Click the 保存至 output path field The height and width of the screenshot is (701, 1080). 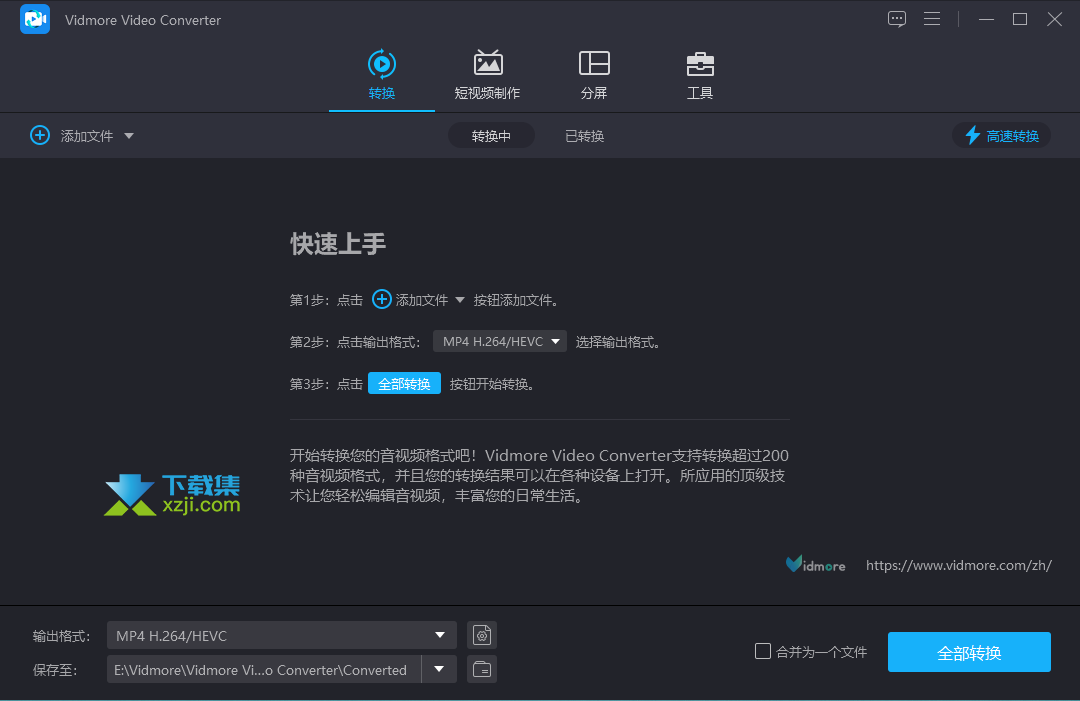tap(264, 669)
